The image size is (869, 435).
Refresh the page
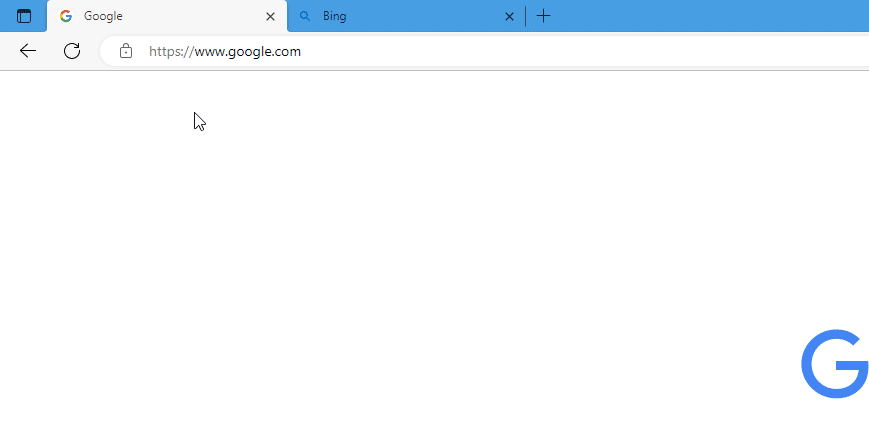point(72,51)
